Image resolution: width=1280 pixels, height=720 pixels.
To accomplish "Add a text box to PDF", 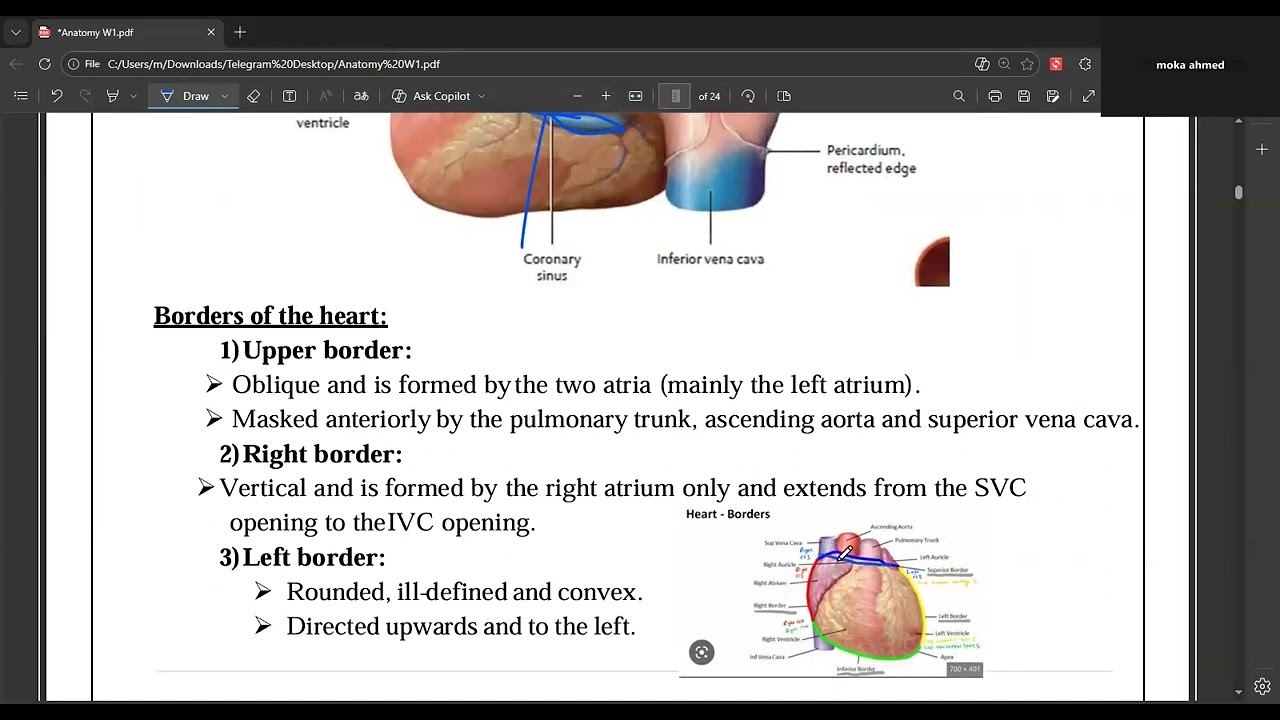I will click(x=290, y=96).
